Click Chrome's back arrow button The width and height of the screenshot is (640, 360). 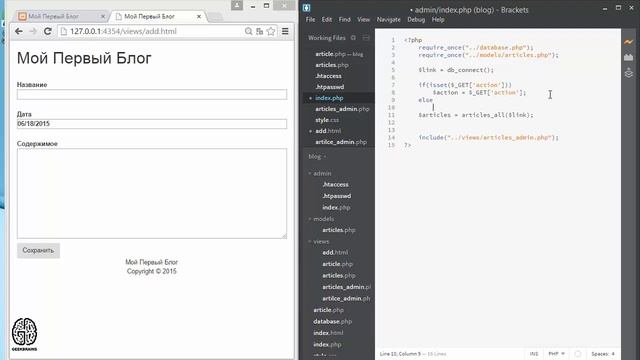pos(19,31)
